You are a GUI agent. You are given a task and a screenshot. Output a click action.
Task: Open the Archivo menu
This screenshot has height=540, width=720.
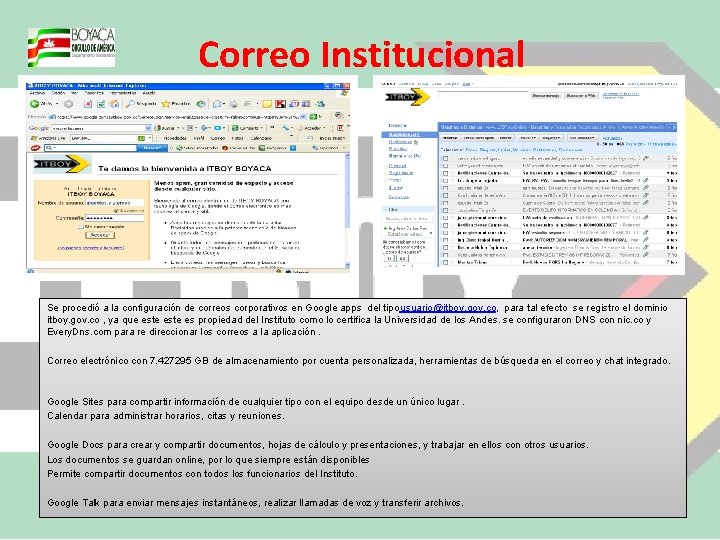point(37,93)
